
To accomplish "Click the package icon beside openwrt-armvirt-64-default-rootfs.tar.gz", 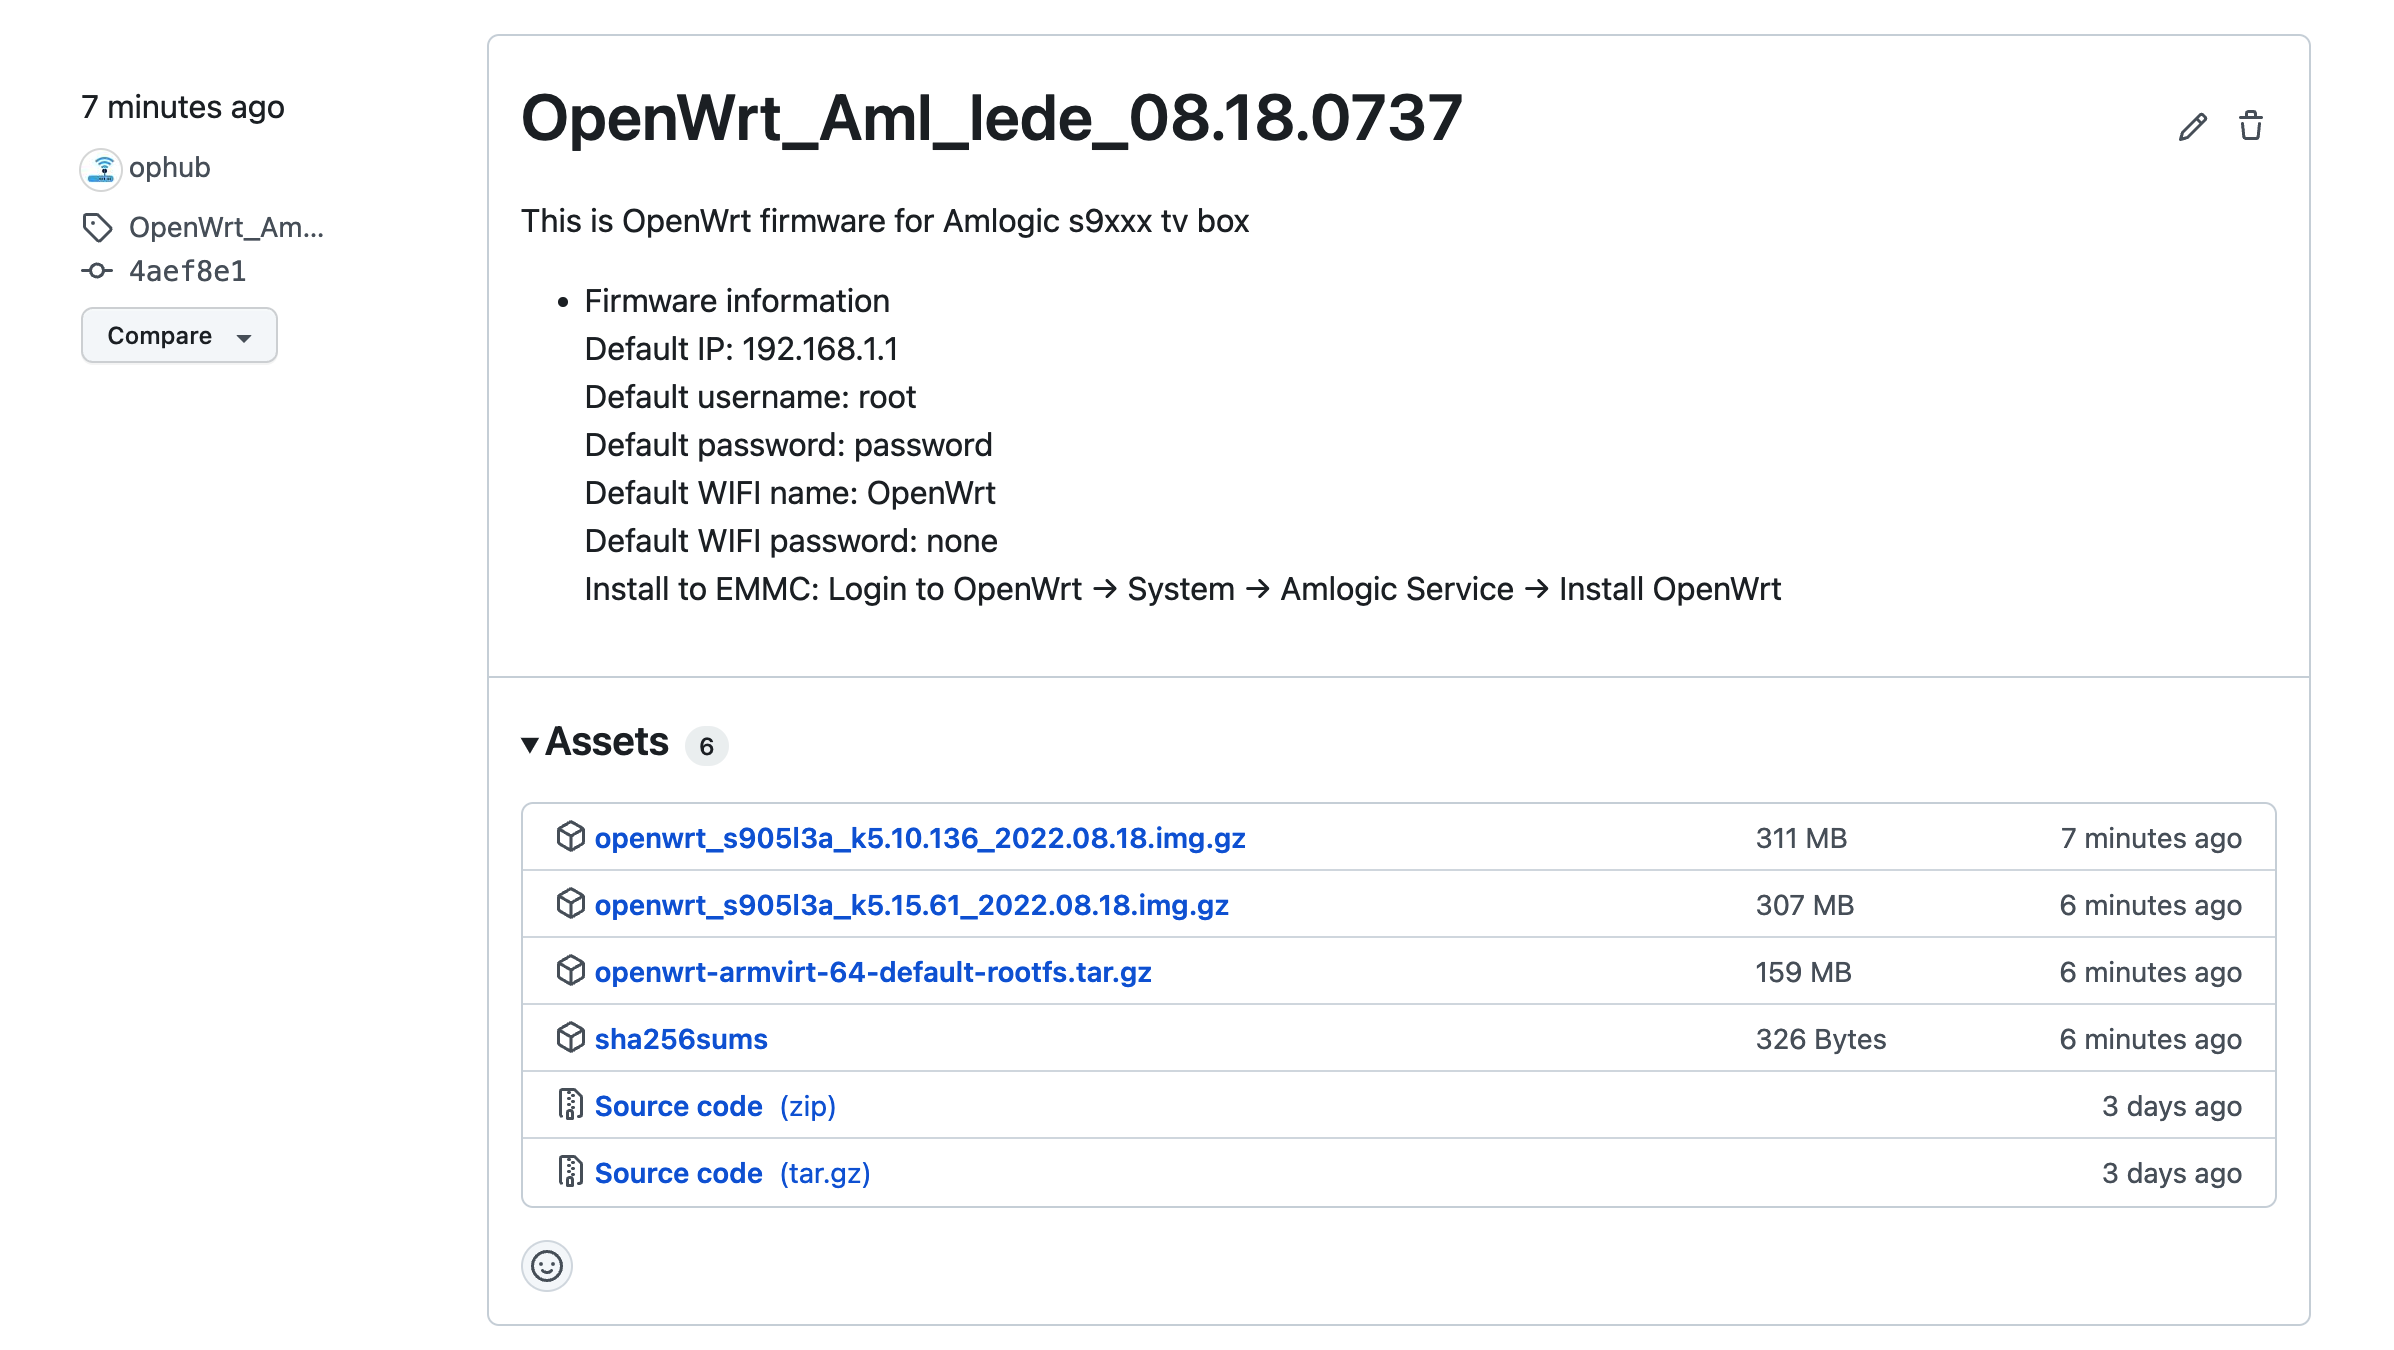I will [x=570, y=971].
